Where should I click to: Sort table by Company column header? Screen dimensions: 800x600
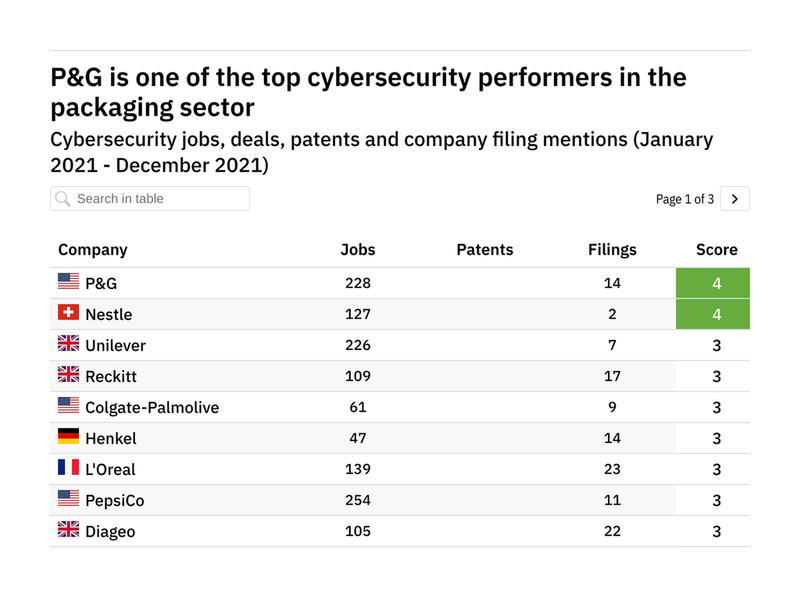pyautogui.click(x=93, y=250)
